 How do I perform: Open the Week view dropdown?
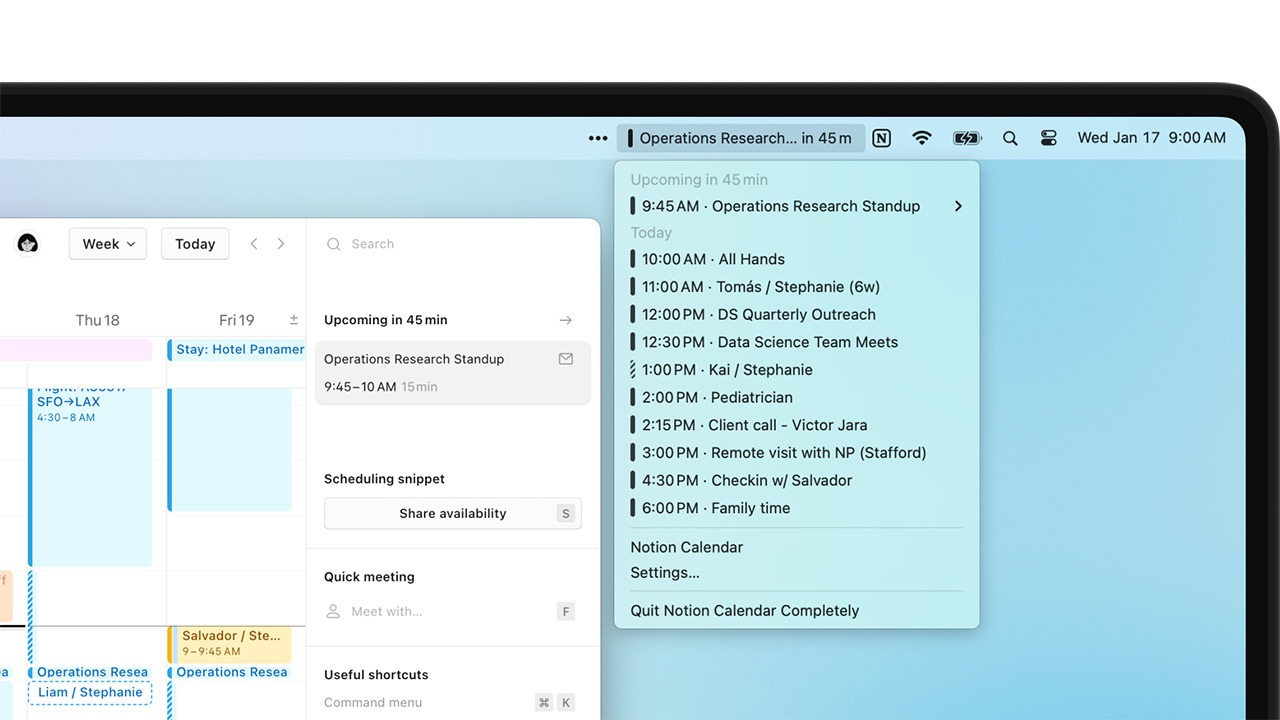107,243
